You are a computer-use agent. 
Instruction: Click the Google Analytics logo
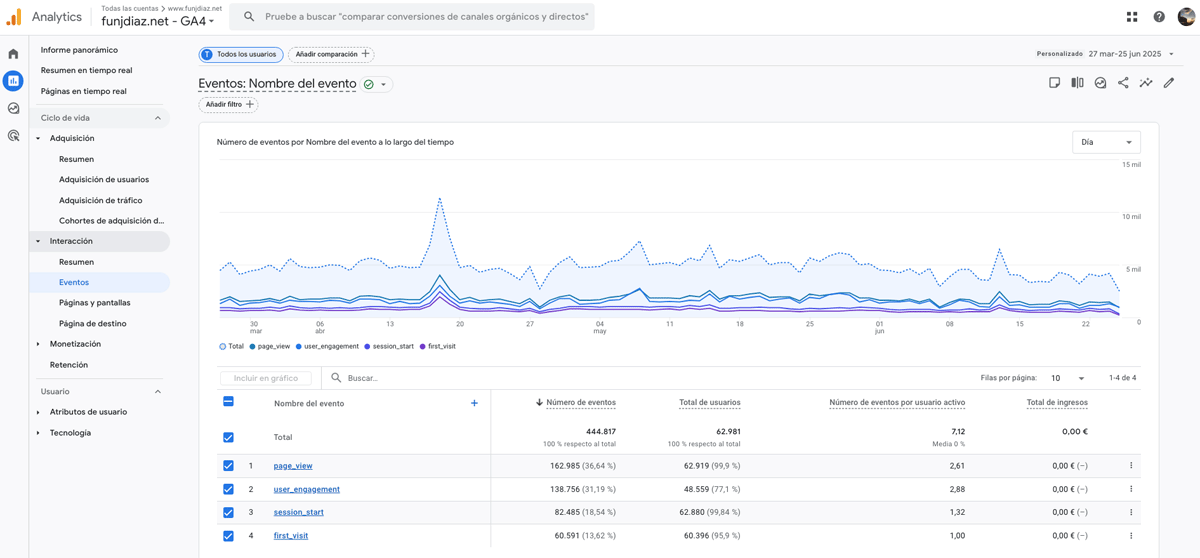14,17
